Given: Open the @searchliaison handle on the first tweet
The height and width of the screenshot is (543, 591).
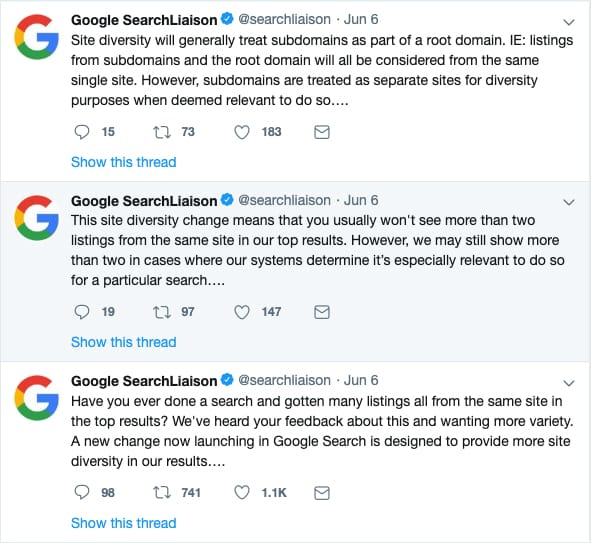Looking at the screenshot, I should point(285,19).
